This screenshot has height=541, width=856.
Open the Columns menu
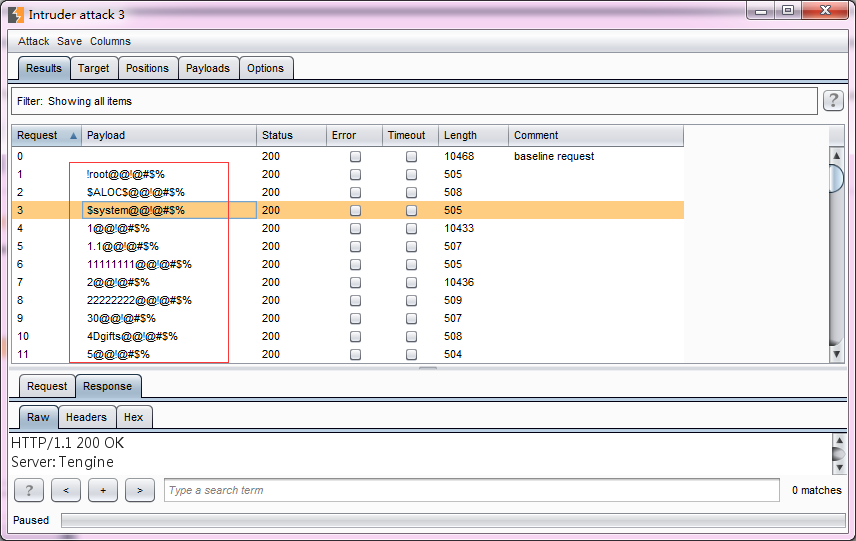pyautogui.click(x=110, y=41)
